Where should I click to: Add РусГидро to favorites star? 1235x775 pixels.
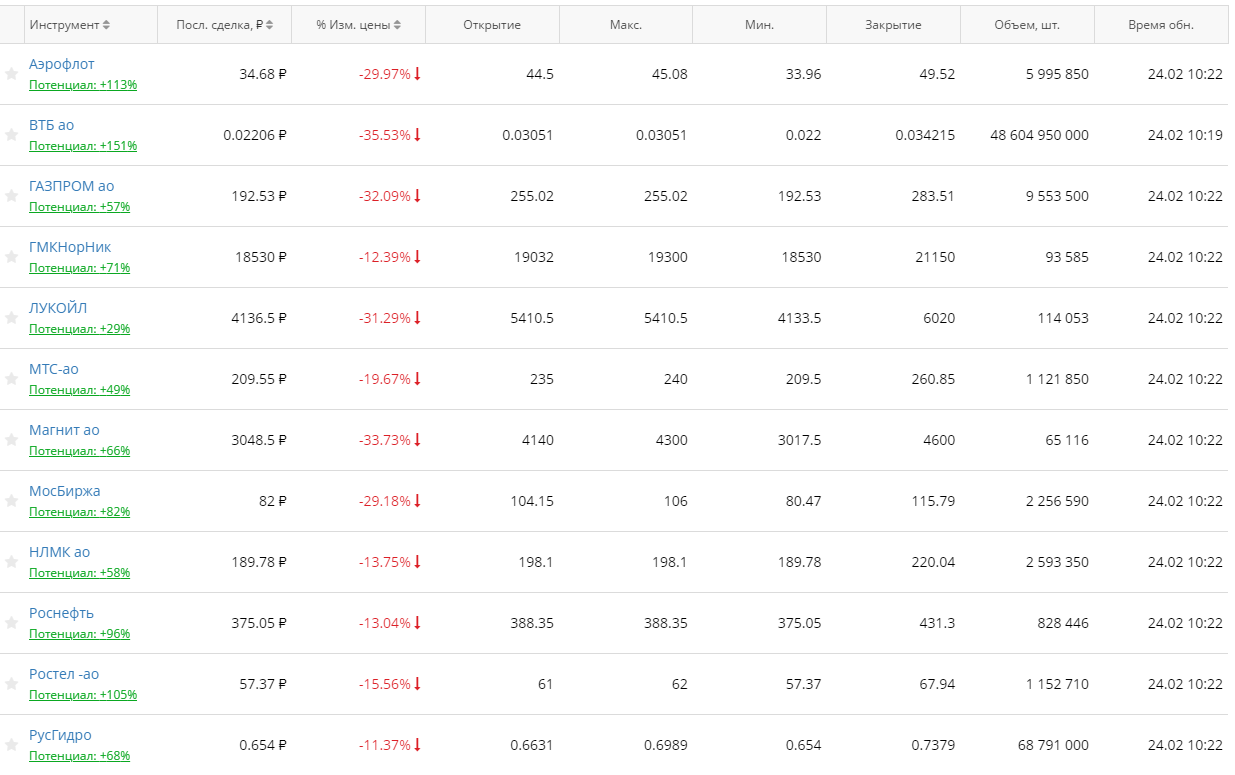coord(11,745)
